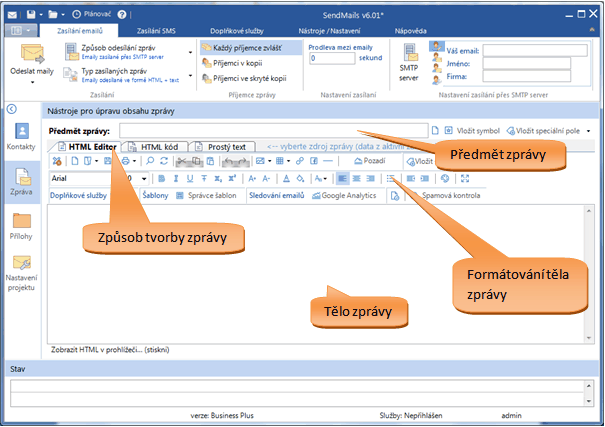Click the SMTP server icon
This screenshot has width=605, height=427.
(x=411, y=59)
